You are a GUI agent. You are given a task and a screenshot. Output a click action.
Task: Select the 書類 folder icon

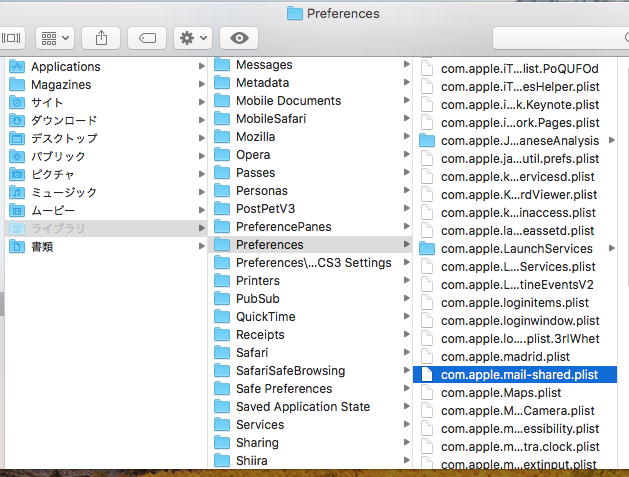(17, 246)
